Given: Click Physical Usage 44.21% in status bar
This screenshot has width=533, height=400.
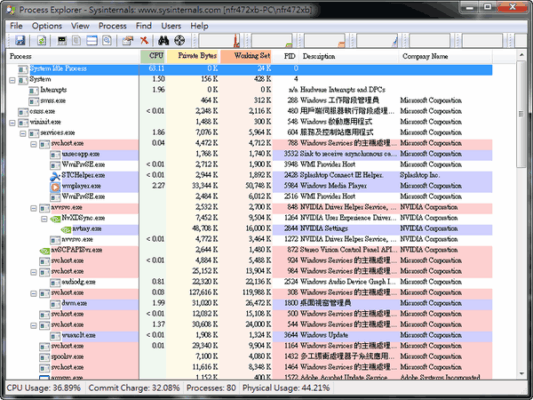Looking at the screenshot, I should point(286,388).
